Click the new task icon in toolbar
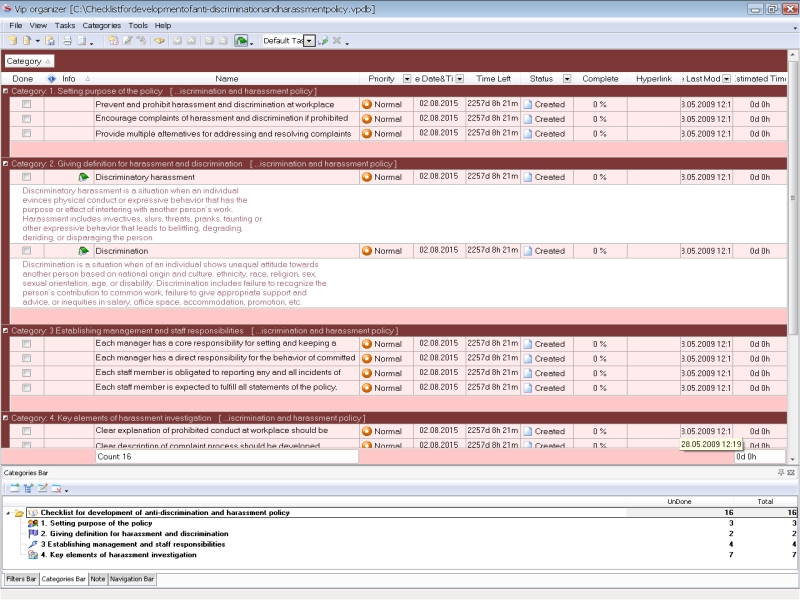Screen dimensions: 800x600 (113, 41)
